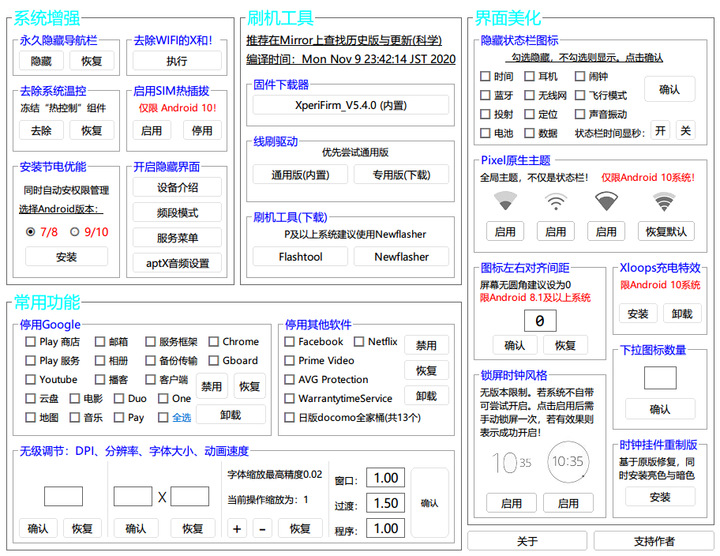The width and height of the screenshot is (720, 556).
Task: Click 恢复默认 in Pixel原生主题
Action: [666, 231]
